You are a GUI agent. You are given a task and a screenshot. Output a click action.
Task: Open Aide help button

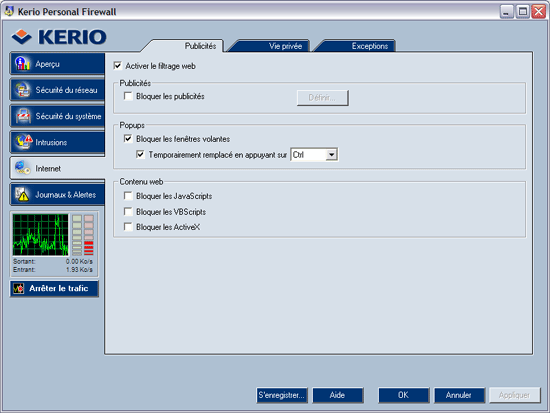[x=337, y=395]
